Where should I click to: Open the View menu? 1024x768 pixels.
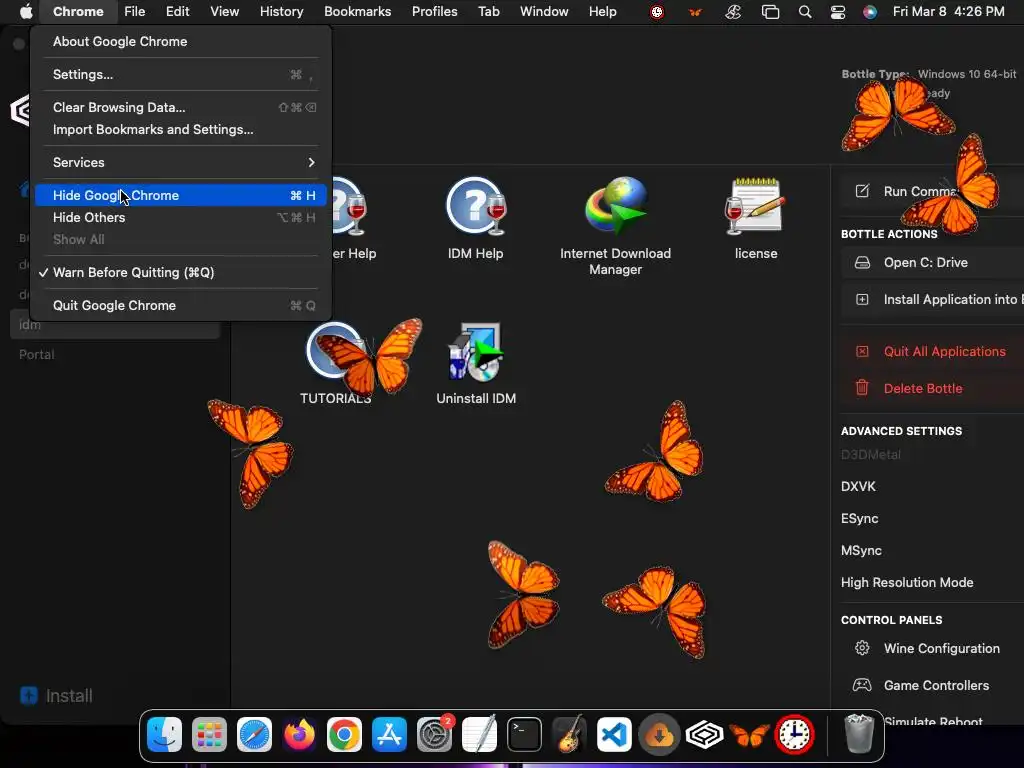[x=224, y=11]
